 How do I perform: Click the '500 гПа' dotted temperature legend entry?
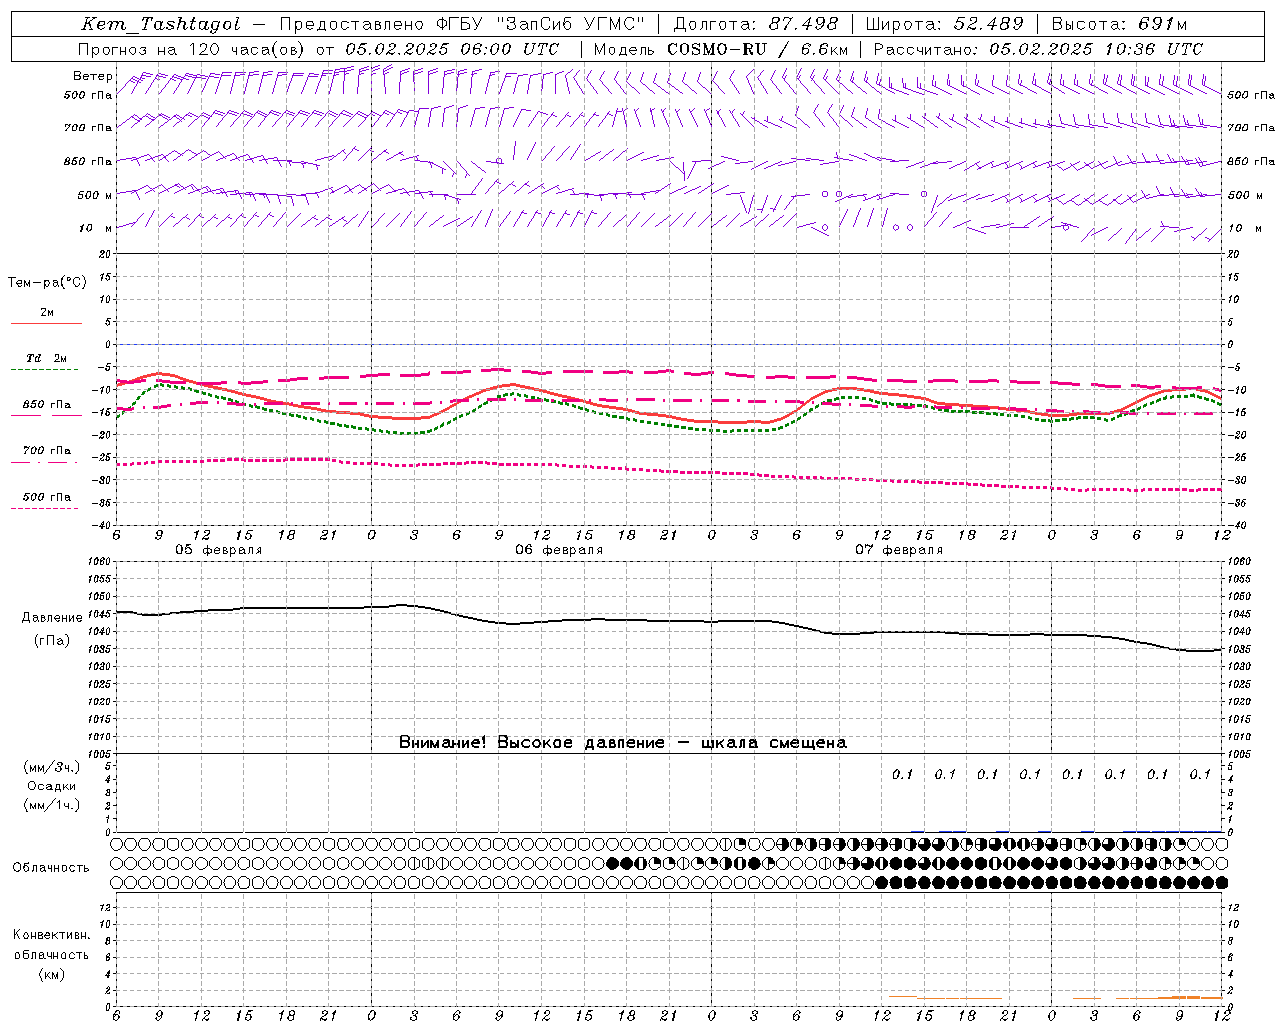(x=46, y=501)
